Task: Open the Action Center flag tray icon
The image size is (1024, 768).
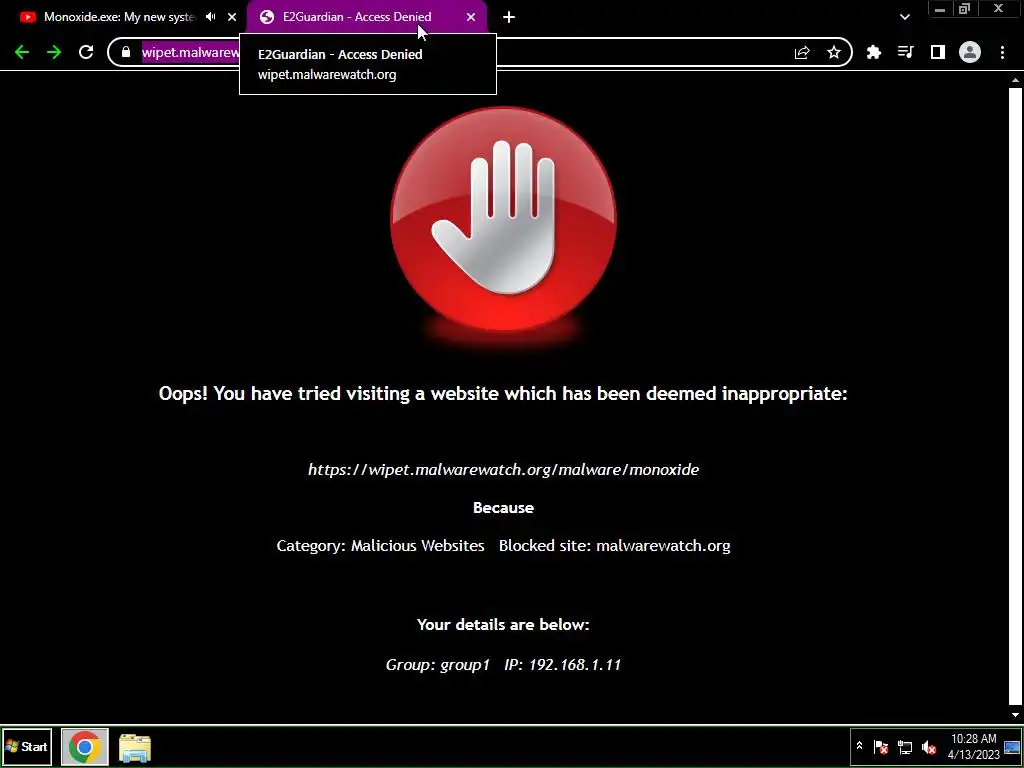Action: (880, 746)
